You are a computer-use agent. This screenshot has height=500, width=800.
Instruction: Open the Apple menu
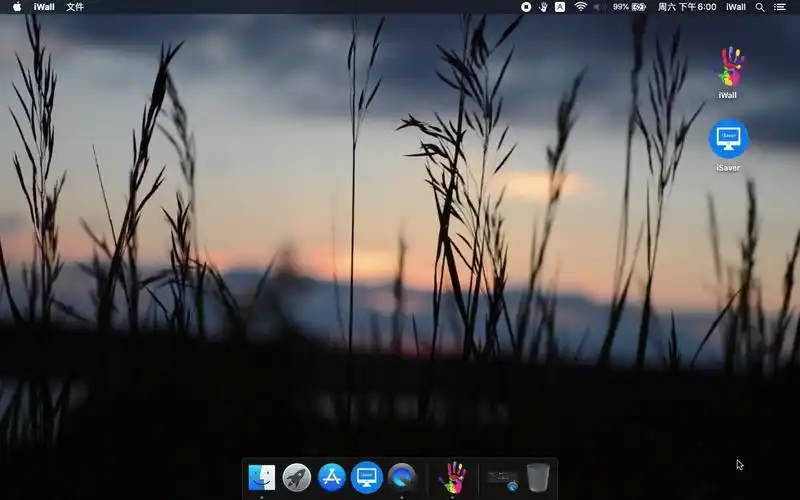[17, 7]
